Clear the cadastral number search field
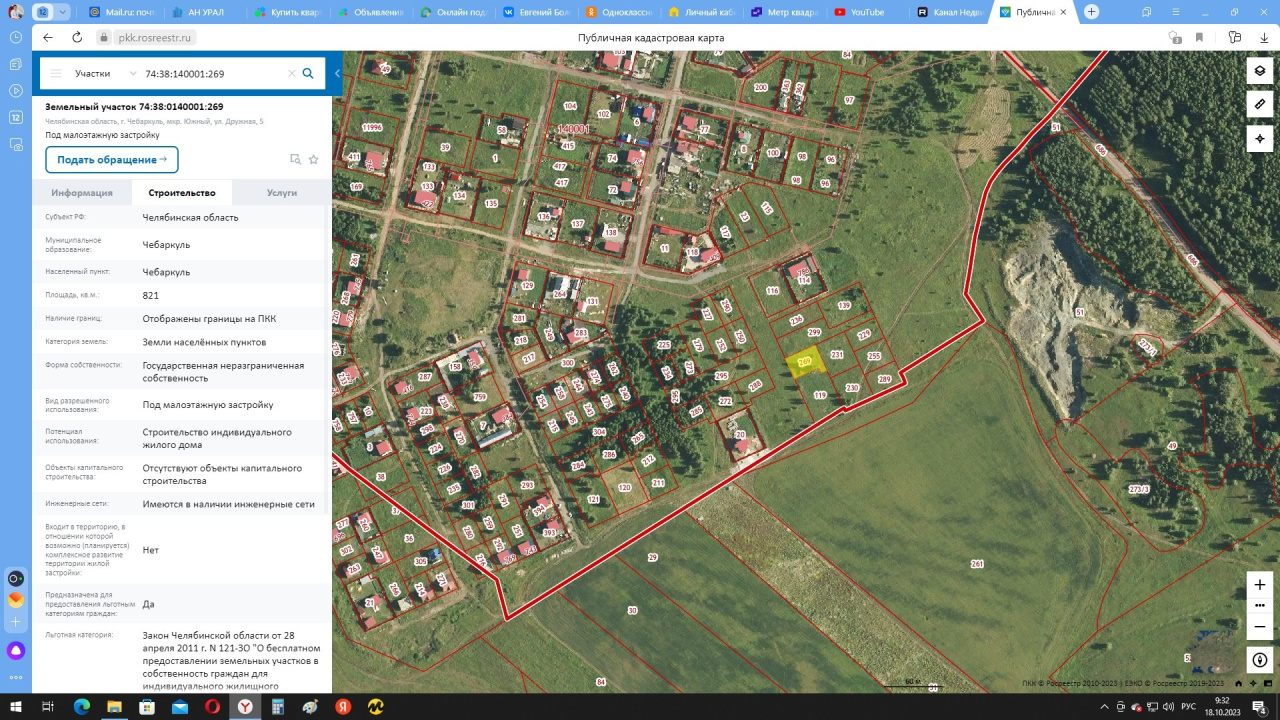 pyautogui.click(x=292, y=73)
